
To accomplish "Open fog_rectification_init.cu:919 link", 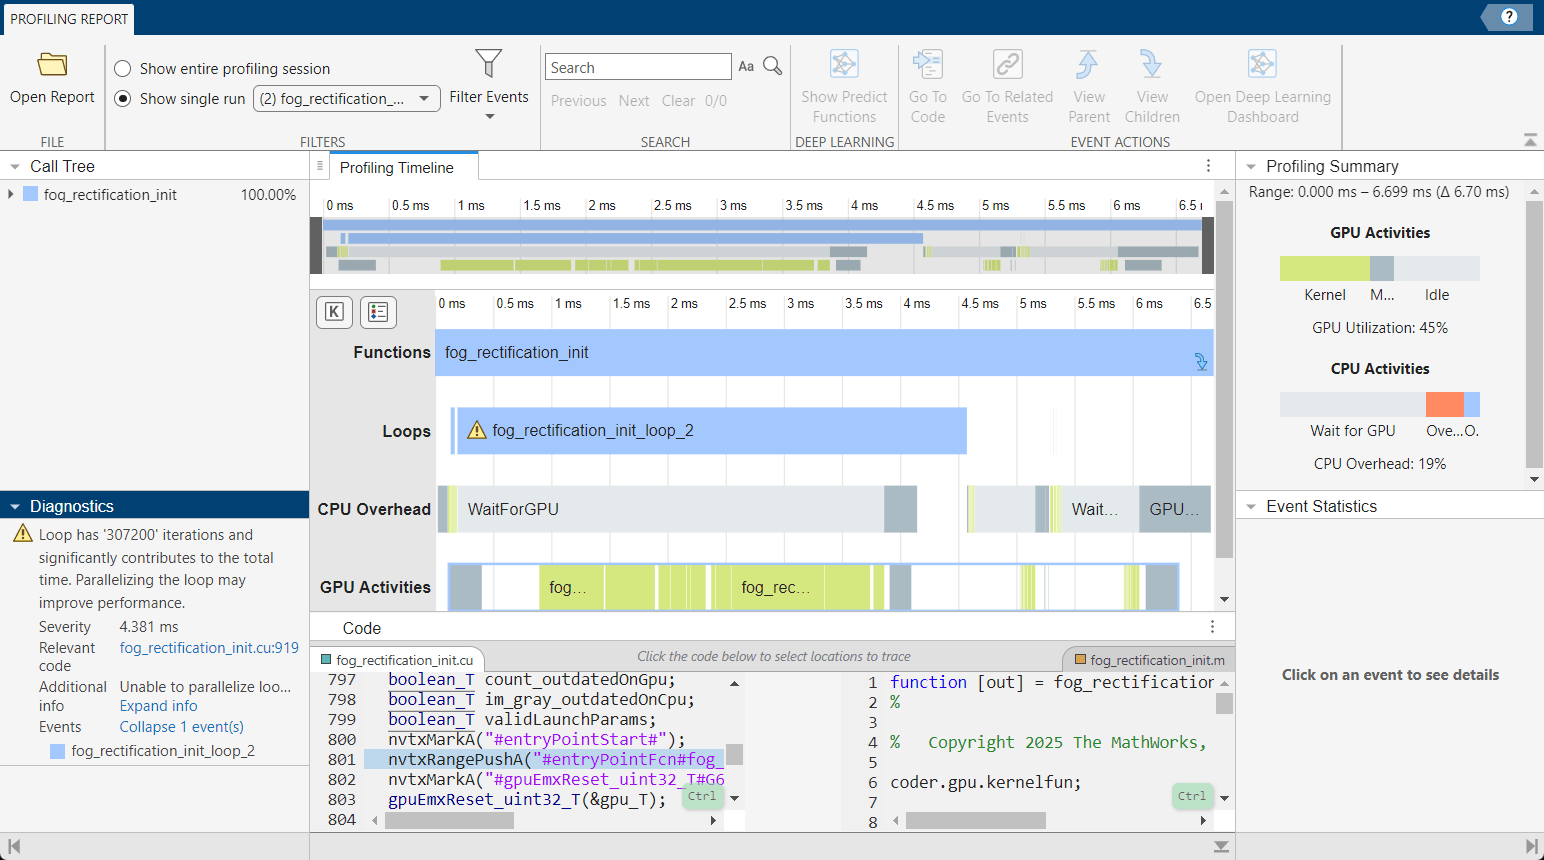I will pos(209,648).
